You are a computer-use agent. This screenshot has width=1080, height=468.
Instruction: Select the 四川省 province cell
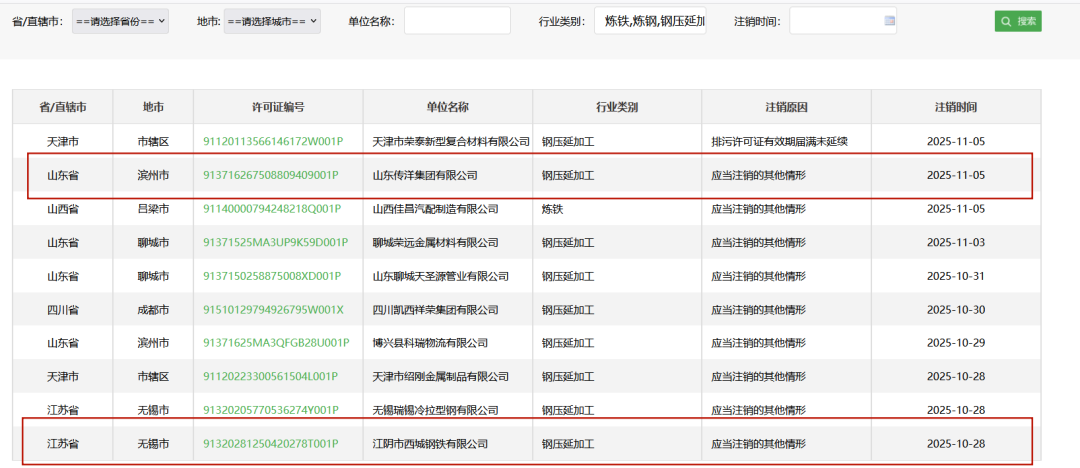pyautogui.click(x=63, y=310)
